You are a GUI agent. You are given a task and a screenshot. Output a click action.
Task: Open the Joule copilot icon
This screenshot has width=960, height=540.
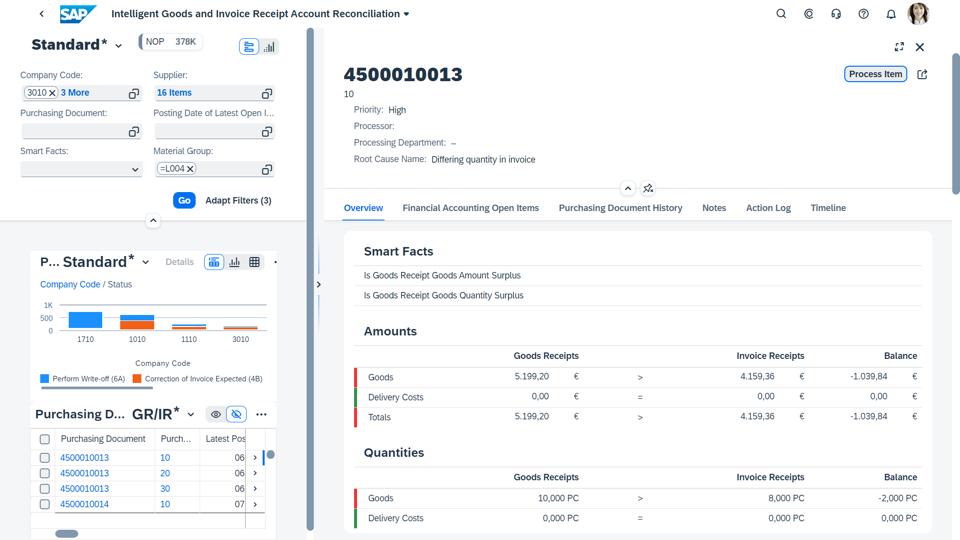(809, 13)
